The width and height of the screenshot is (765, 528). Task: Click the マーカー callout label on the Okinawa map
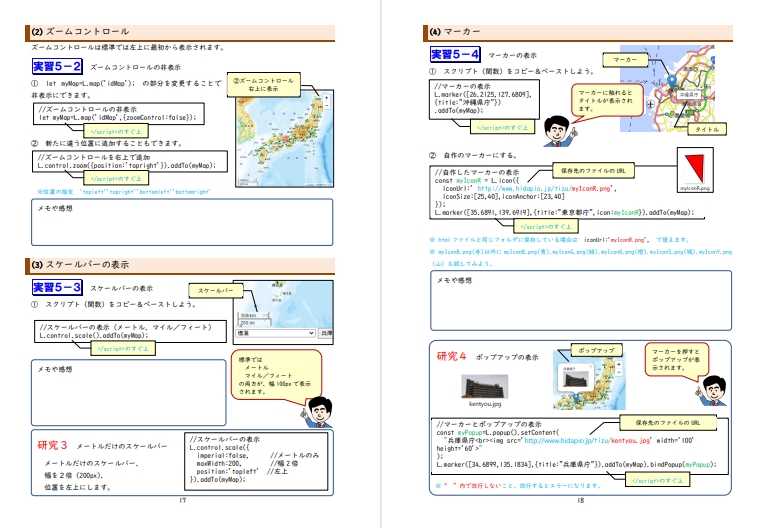coord(625,60)
